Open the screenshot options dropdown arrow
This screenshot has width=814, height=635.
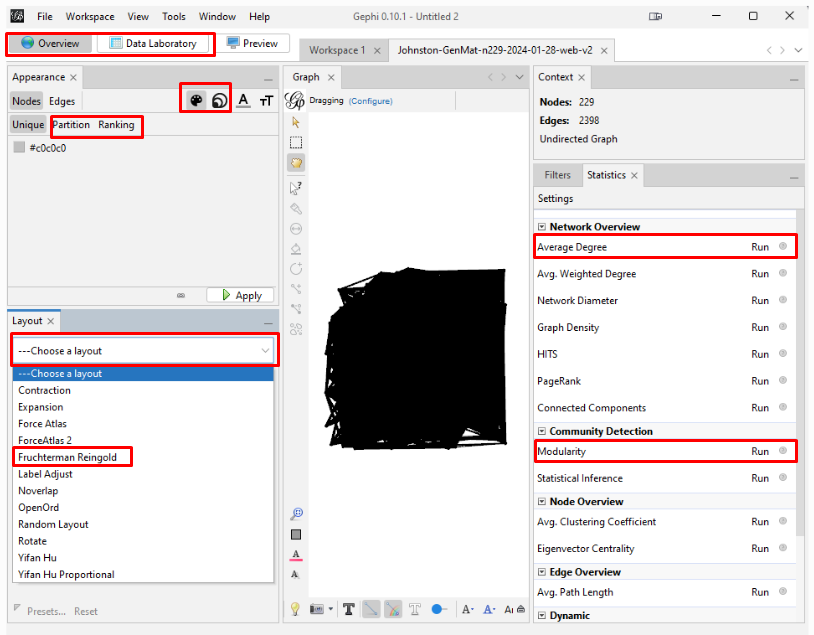point(331,609)
